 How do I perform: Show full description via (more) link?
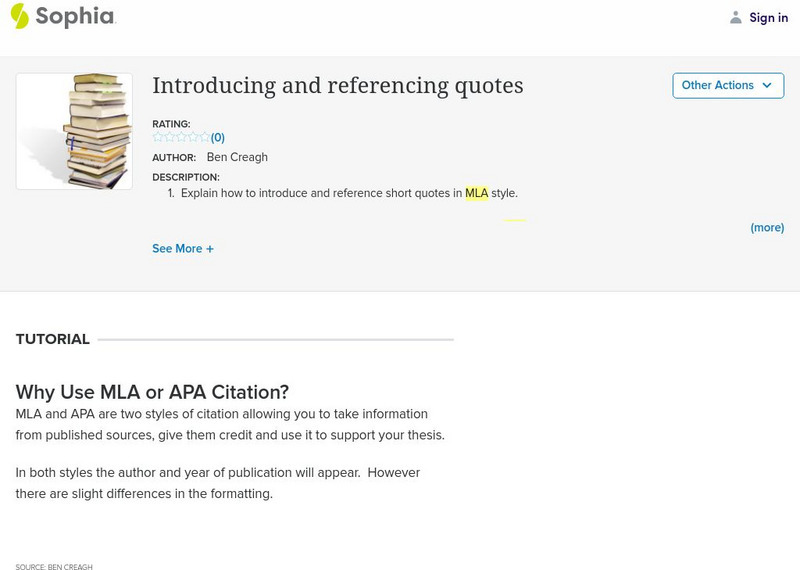[x=767, y=228]
